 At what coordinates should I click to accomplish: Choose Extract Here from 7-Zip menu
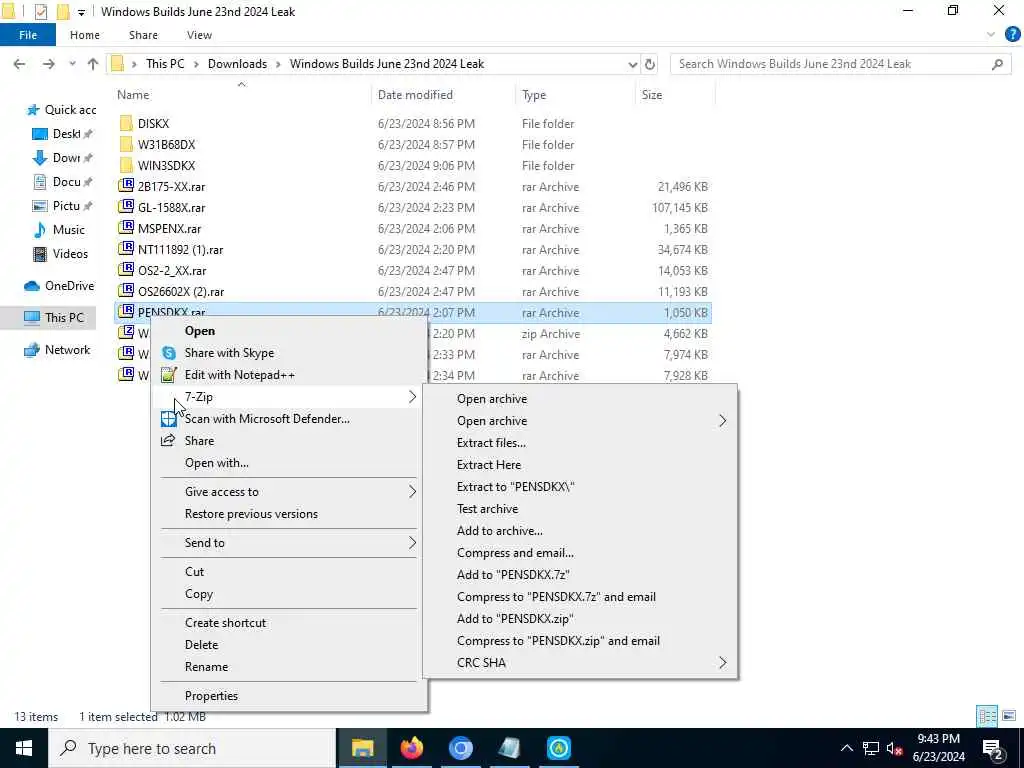(x=489, y=465)
